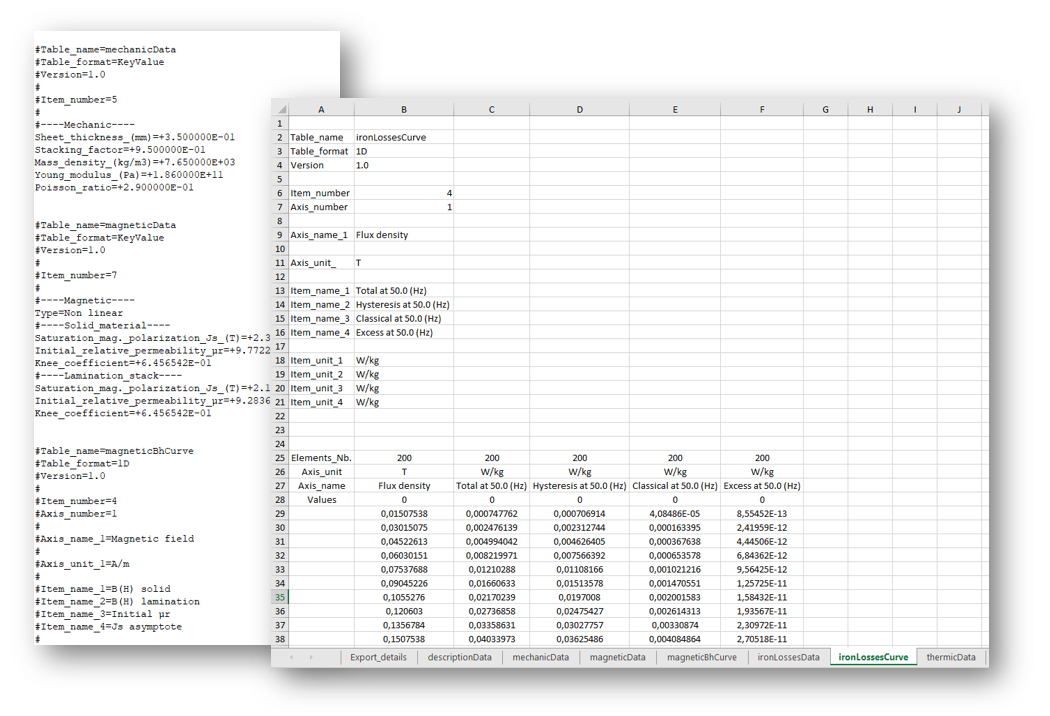
Task: Select column G header
Action: [x=825, y=109]
